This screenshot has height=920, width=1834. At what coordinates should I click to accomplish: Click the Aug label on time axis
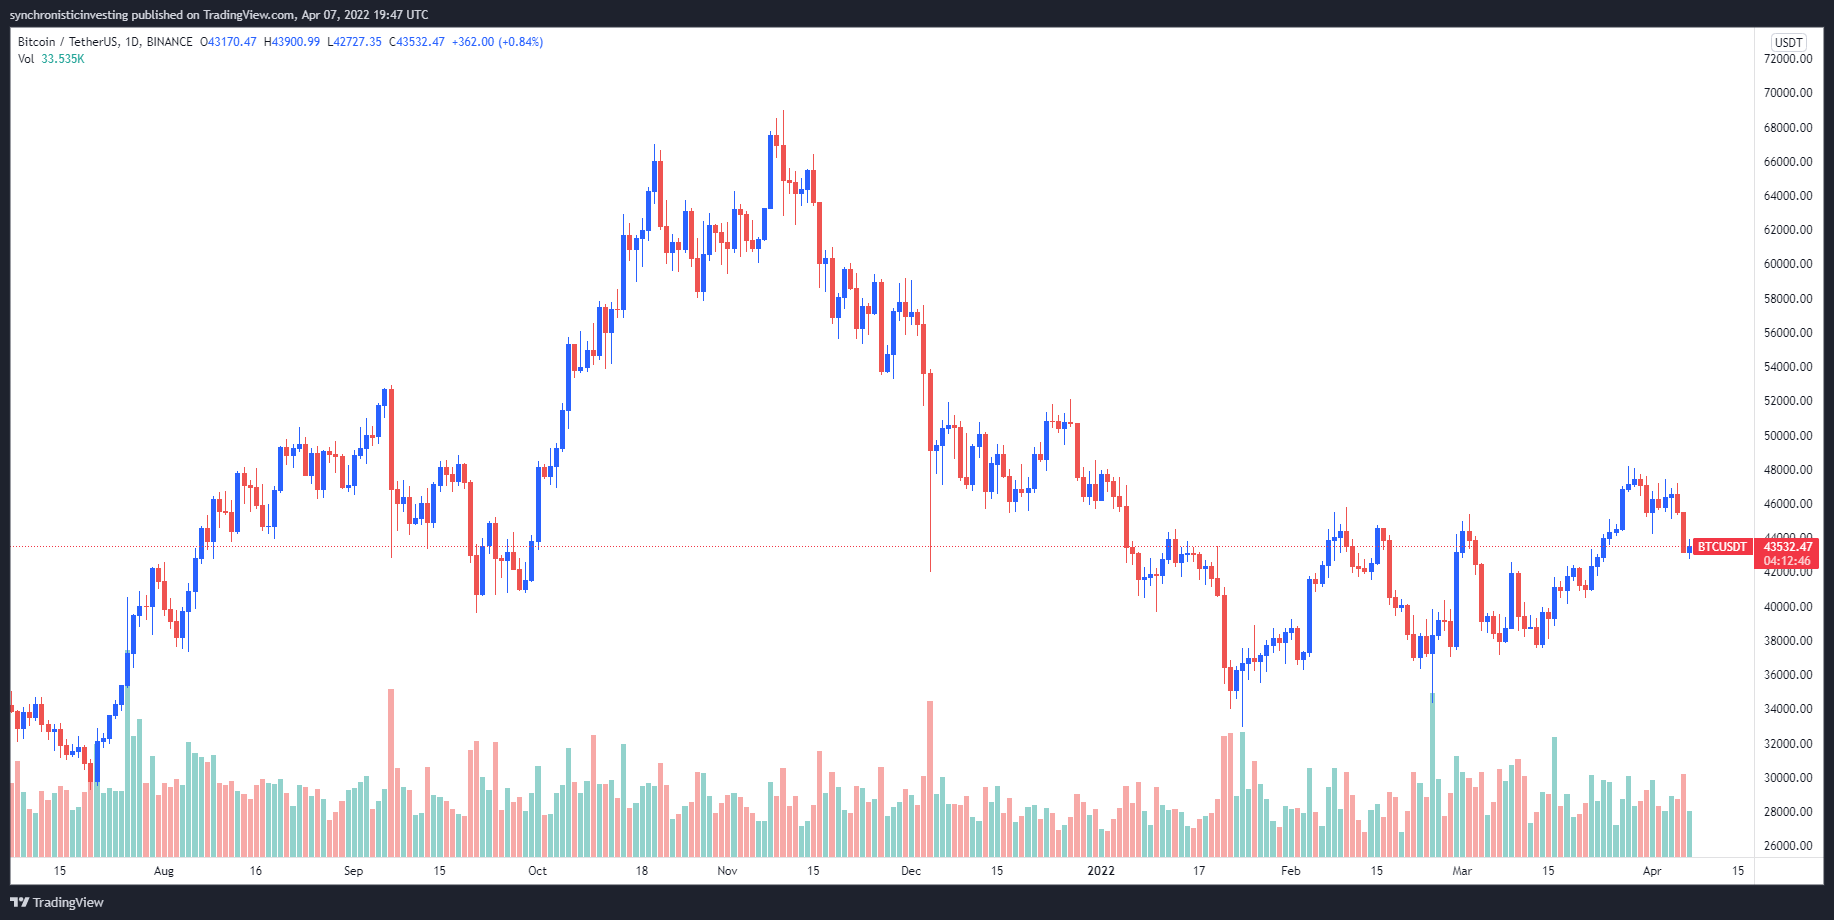click(164, 871)
